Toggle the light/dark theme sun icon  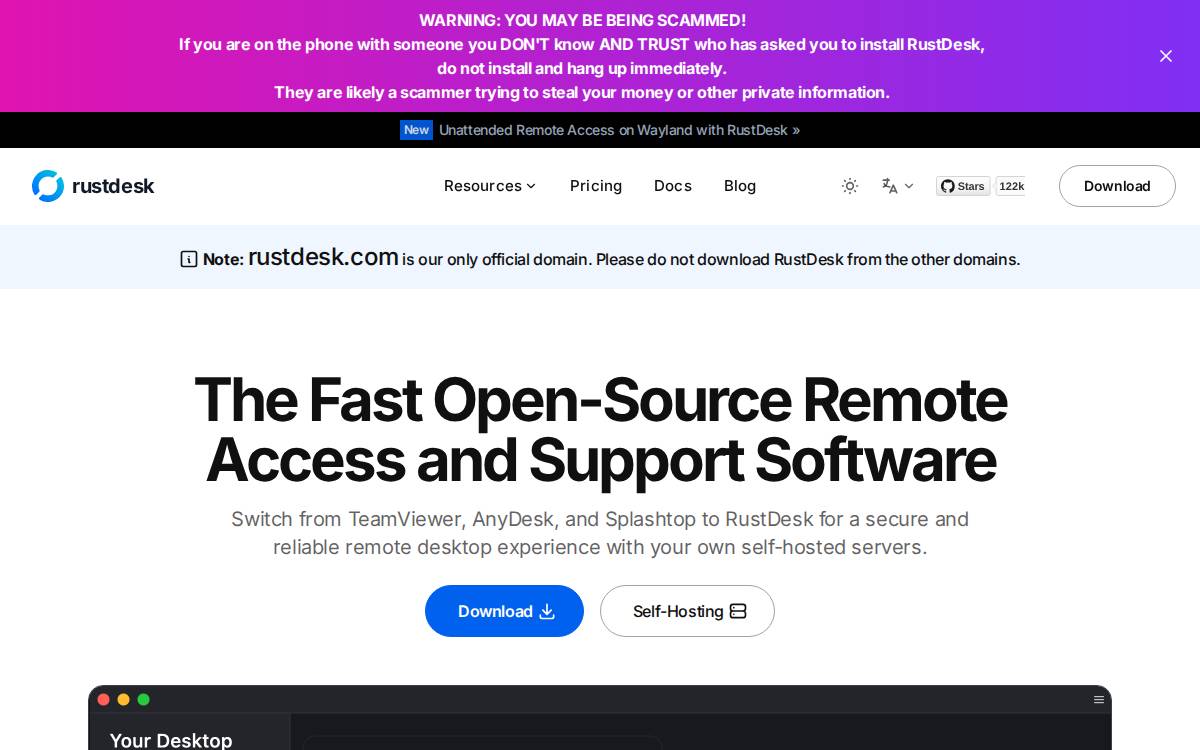[850, 186]
